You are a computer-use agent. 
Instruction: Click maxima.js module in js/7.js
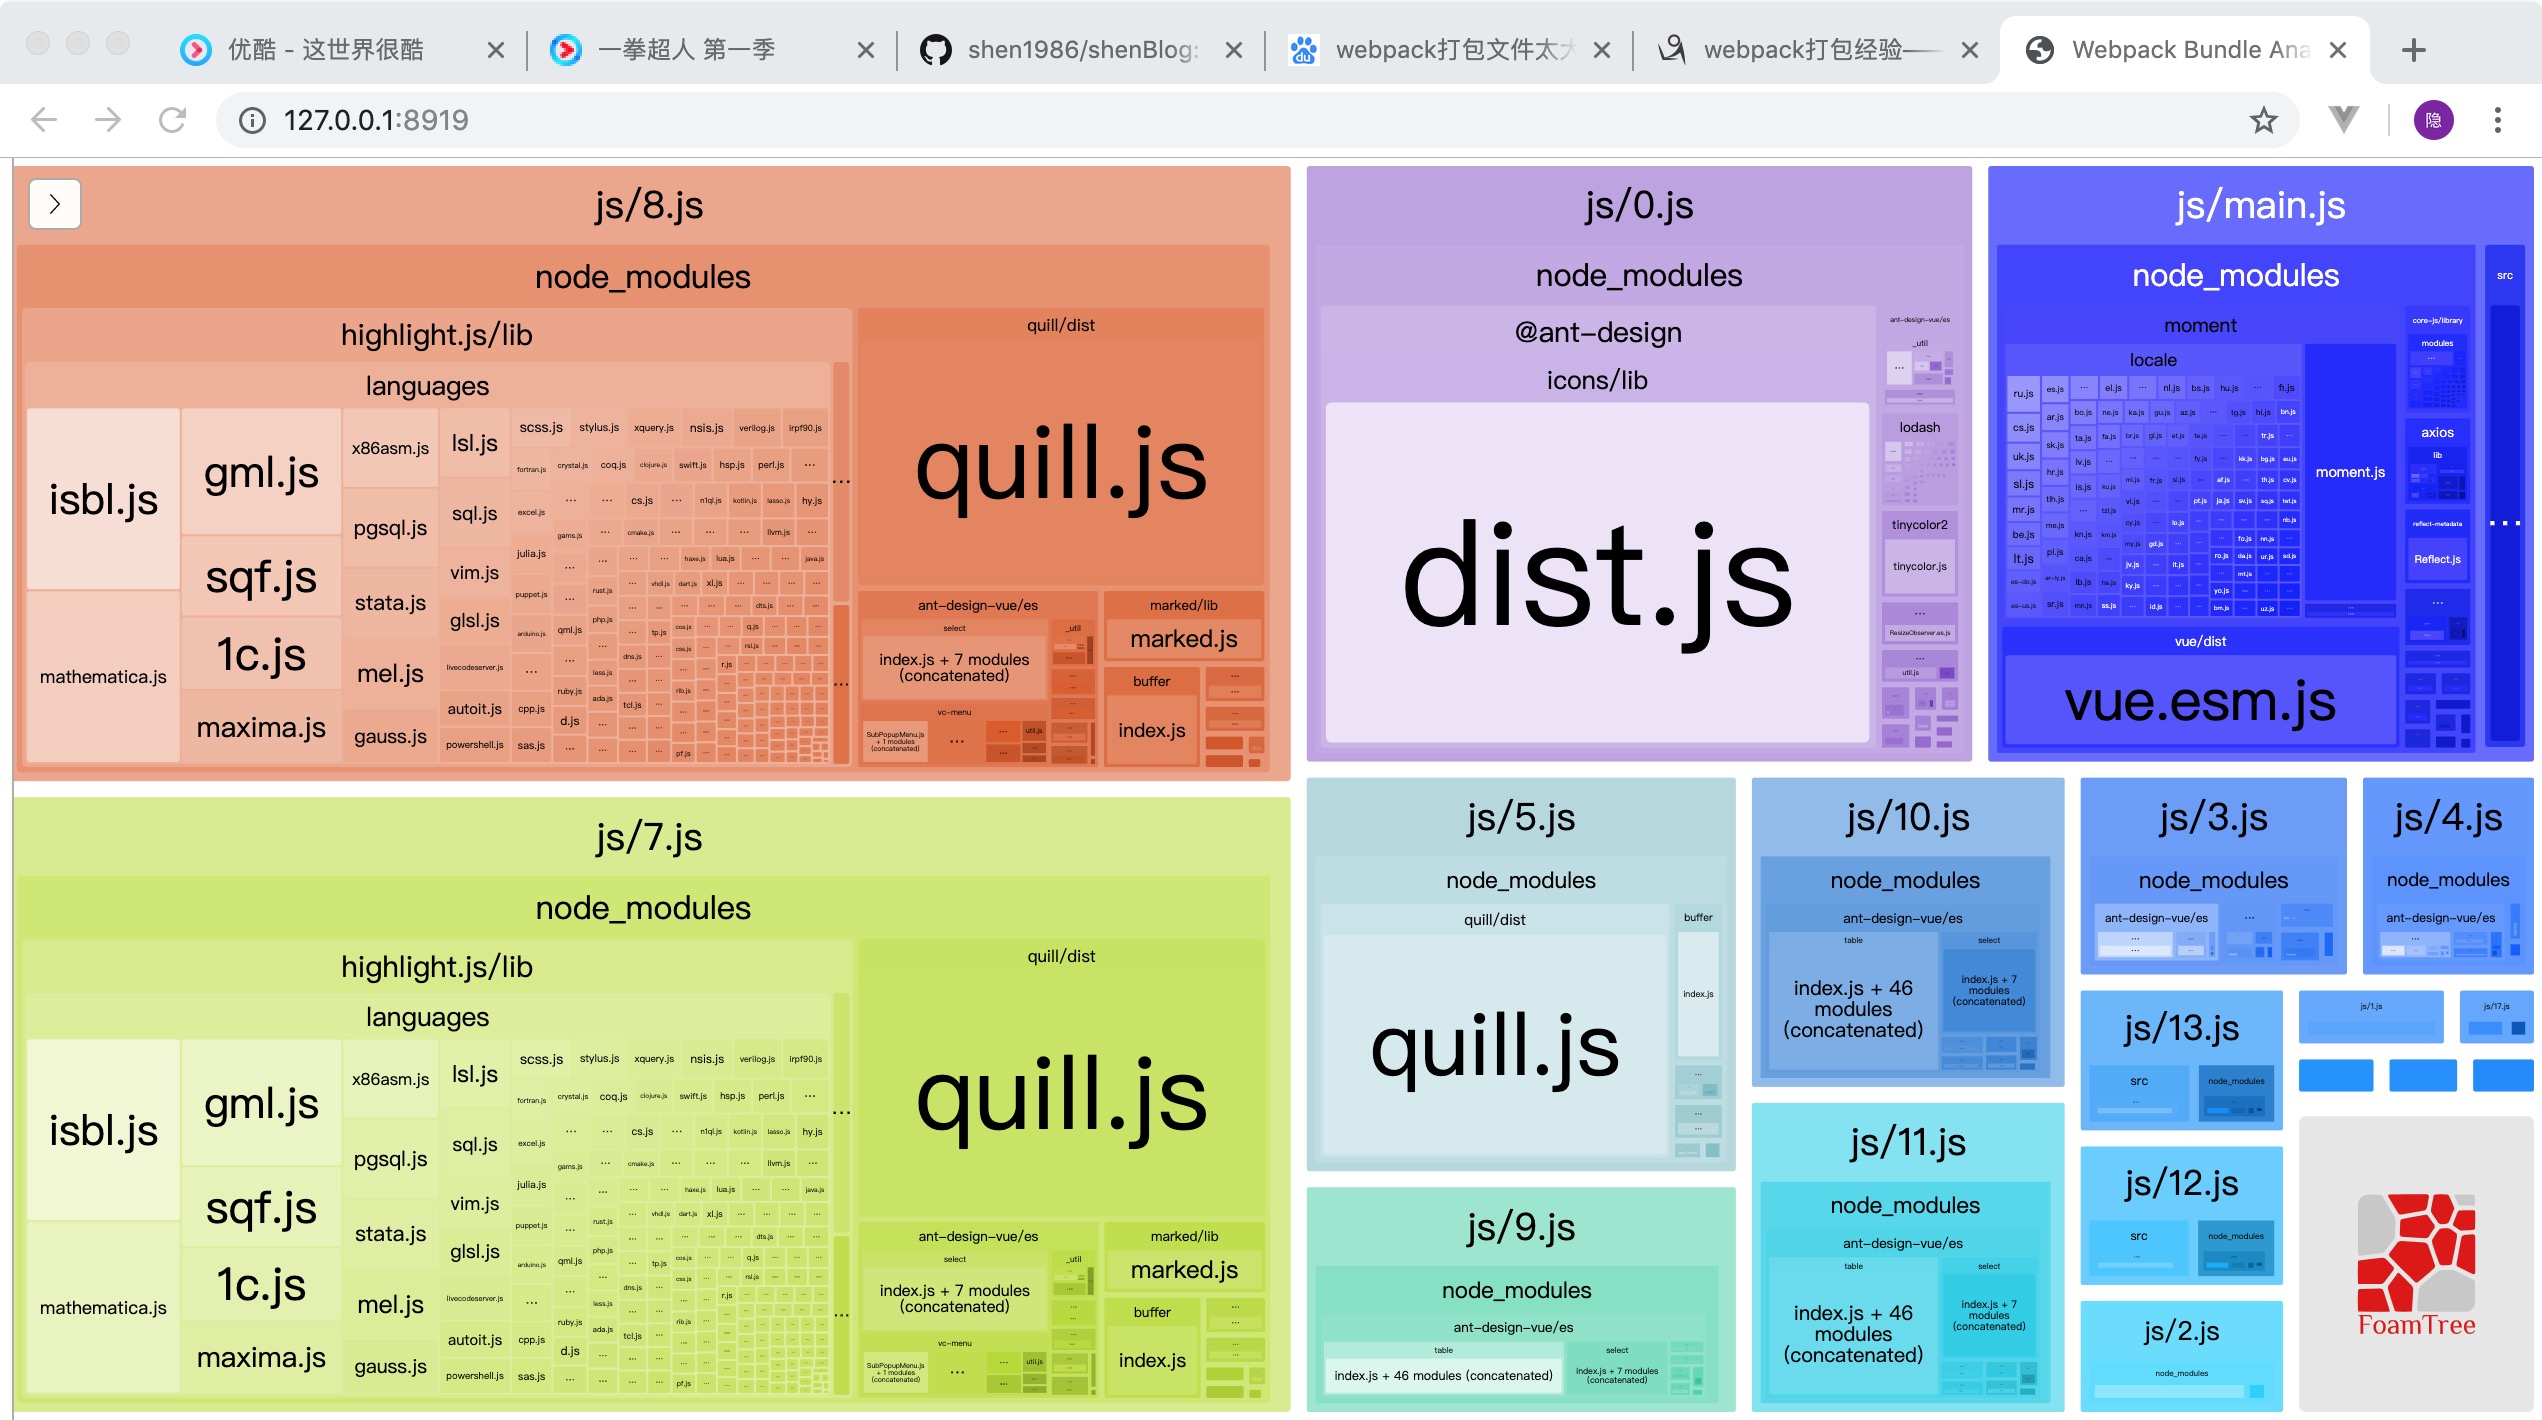click(x=261, y=1358)
